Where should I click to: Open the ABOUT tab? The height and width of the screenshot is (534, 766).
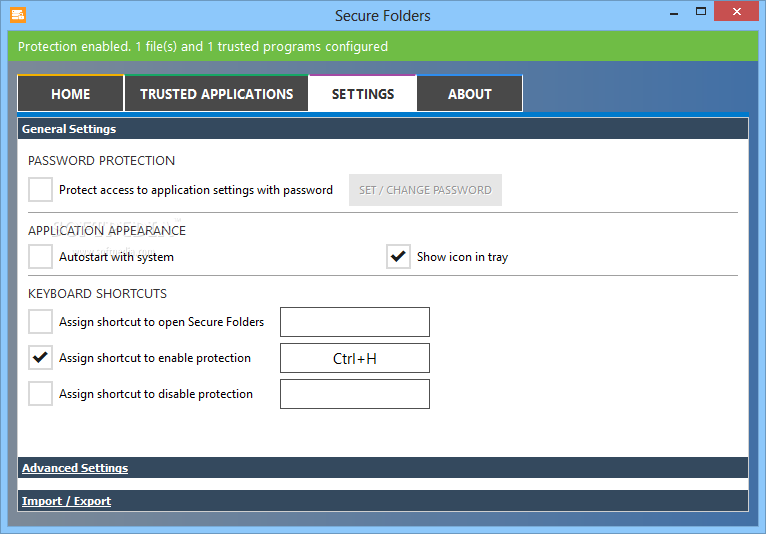click(469, 93)
